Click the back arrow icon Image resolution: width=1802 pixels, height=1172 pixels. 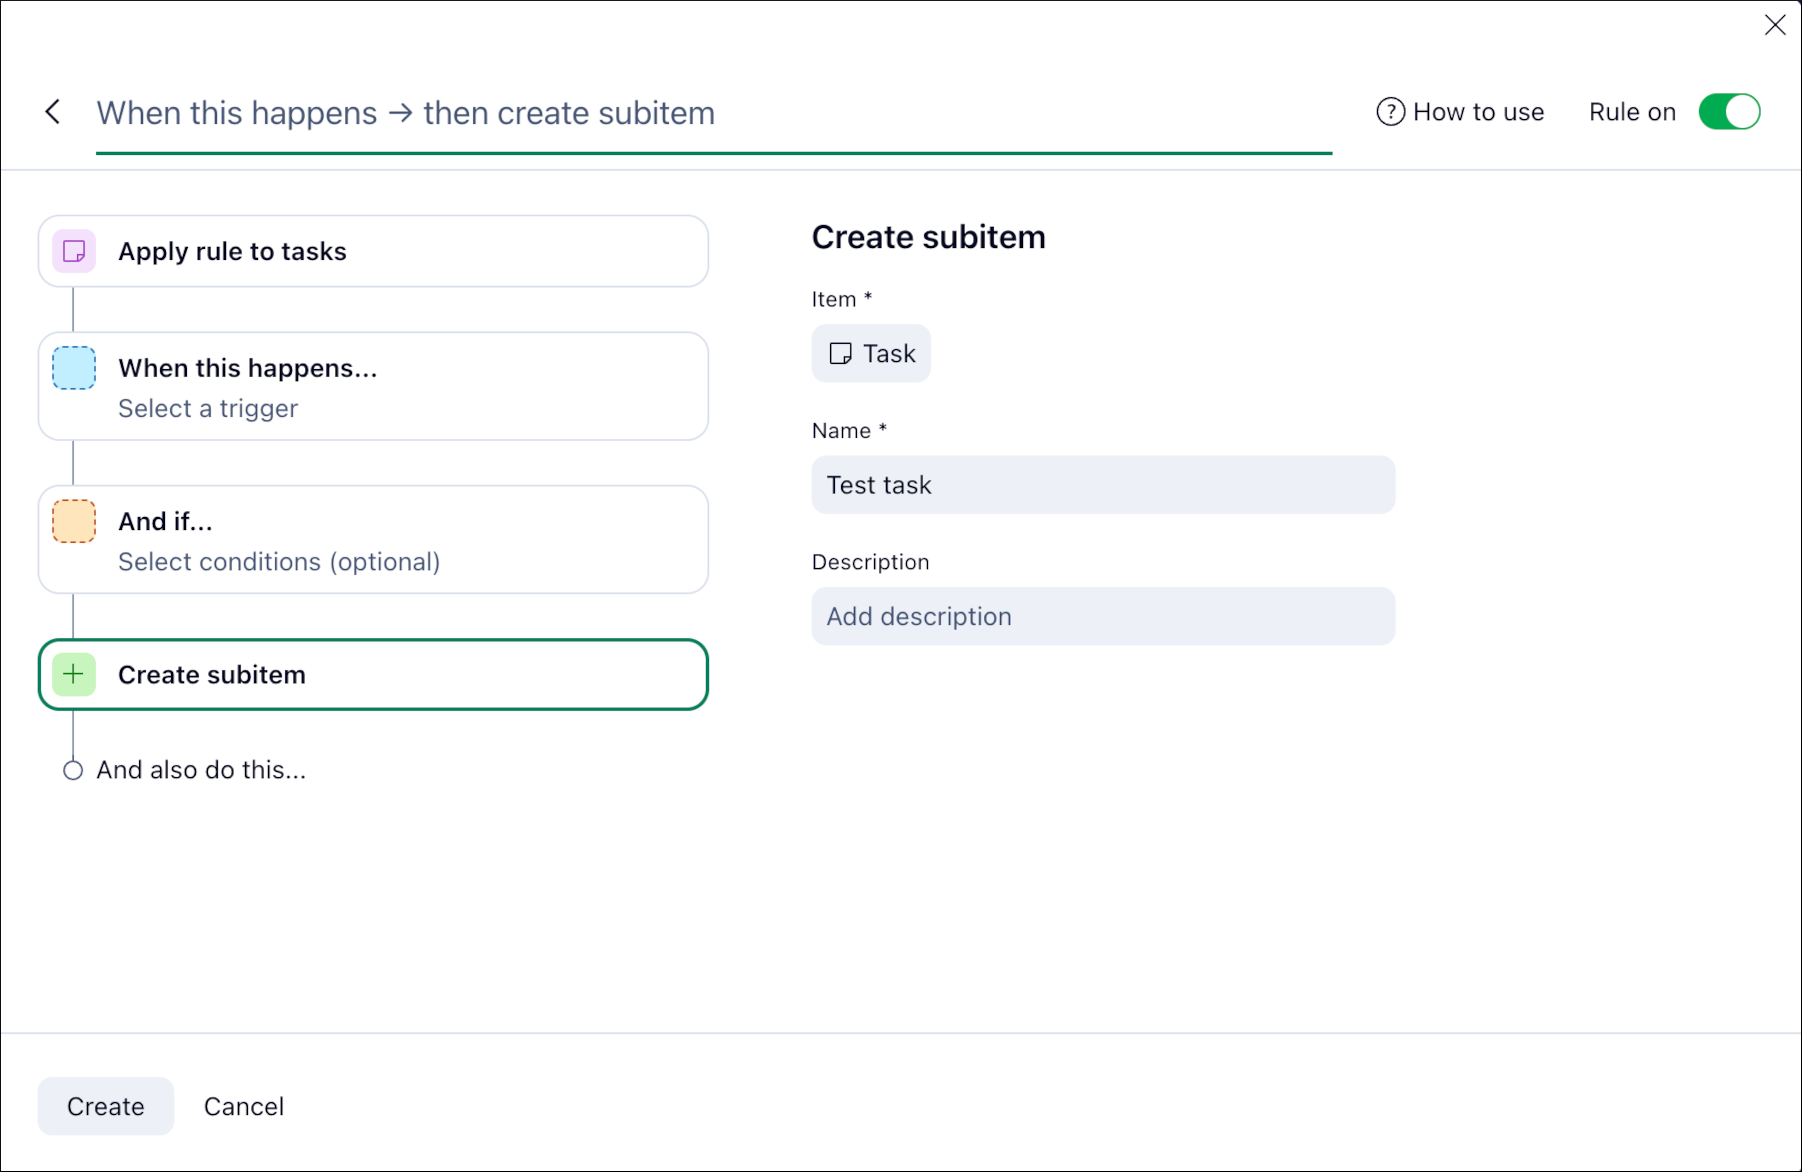click(53, 112)
